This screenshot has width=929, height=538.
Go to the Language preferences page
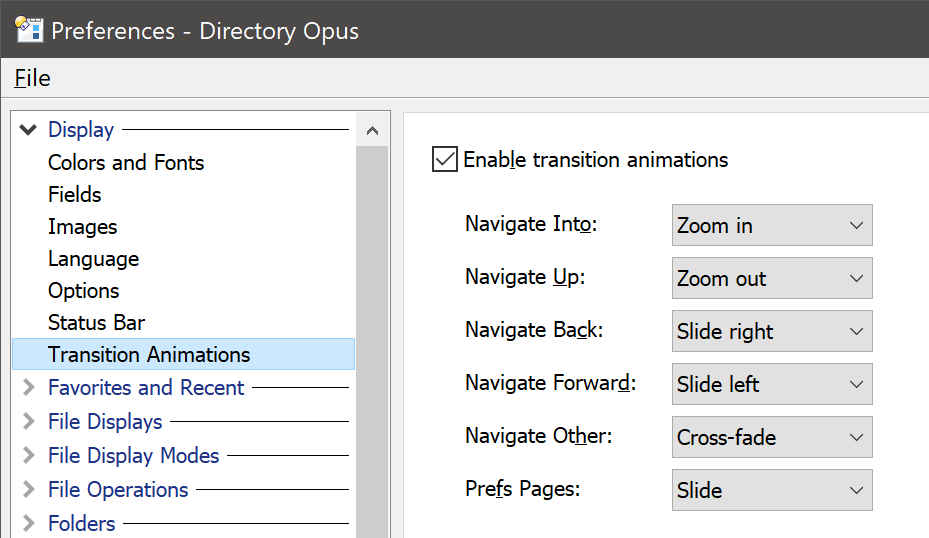tap(94, 260)
